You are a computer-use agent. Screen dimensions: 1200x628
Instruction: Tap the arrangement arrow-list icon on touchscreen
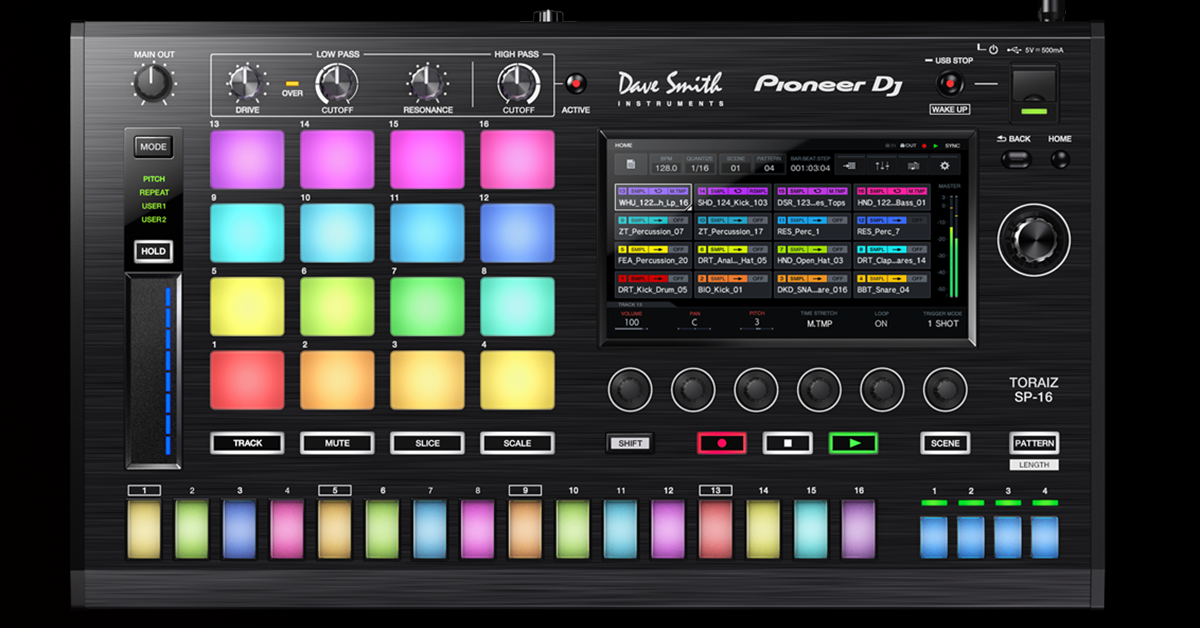(849, 165)
